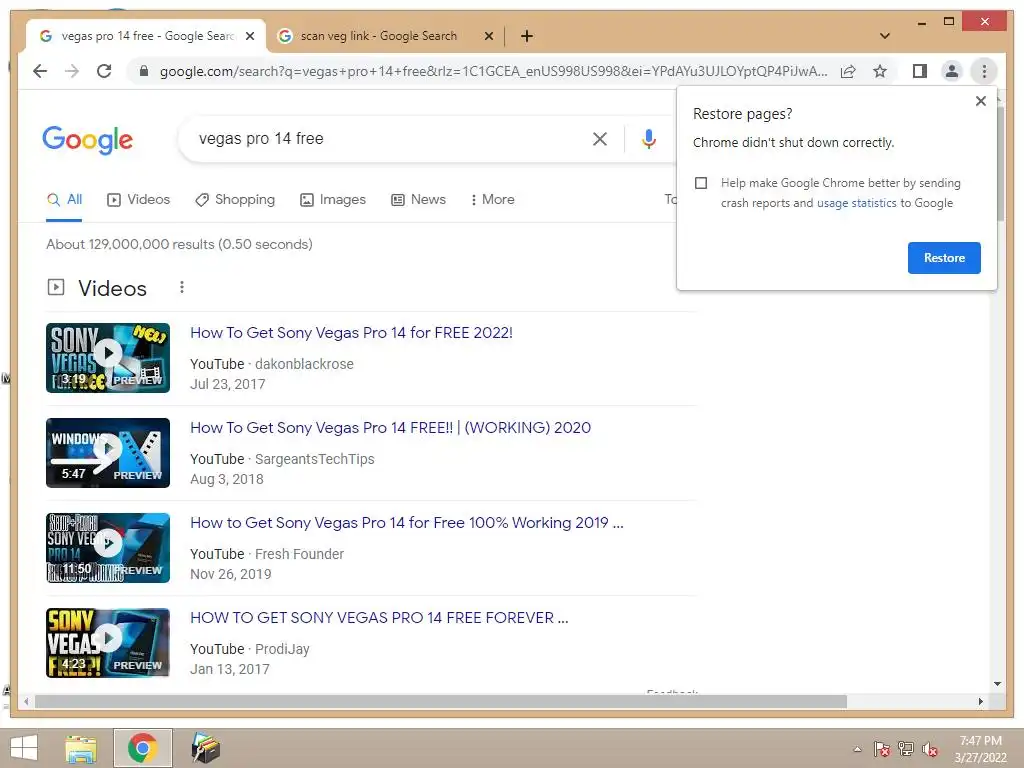Open '100% Working 2019' video link
The width and height of the screenshot is (1024, 768).
pyautogui.click(x=406, y=523)
